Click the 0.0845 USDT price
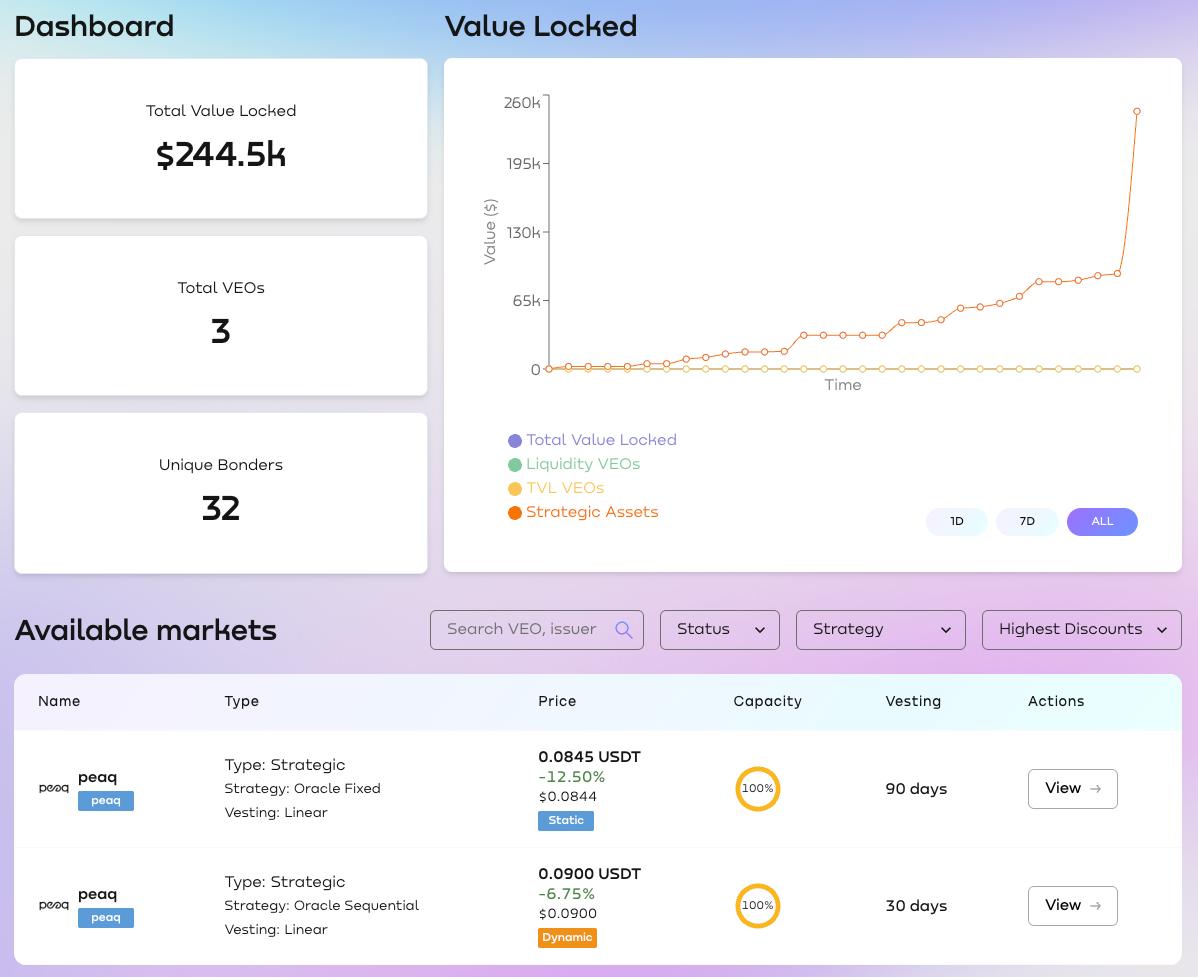 tap(589, 757)
